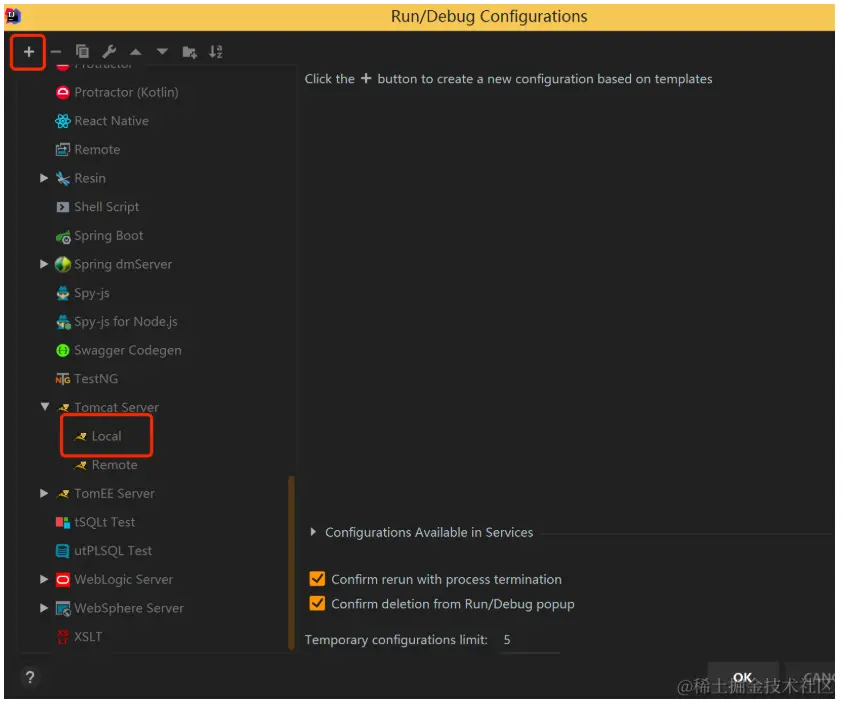Select the Swagger Codegen icon
This screenshot has width=842, height=704.
[63, 350]
